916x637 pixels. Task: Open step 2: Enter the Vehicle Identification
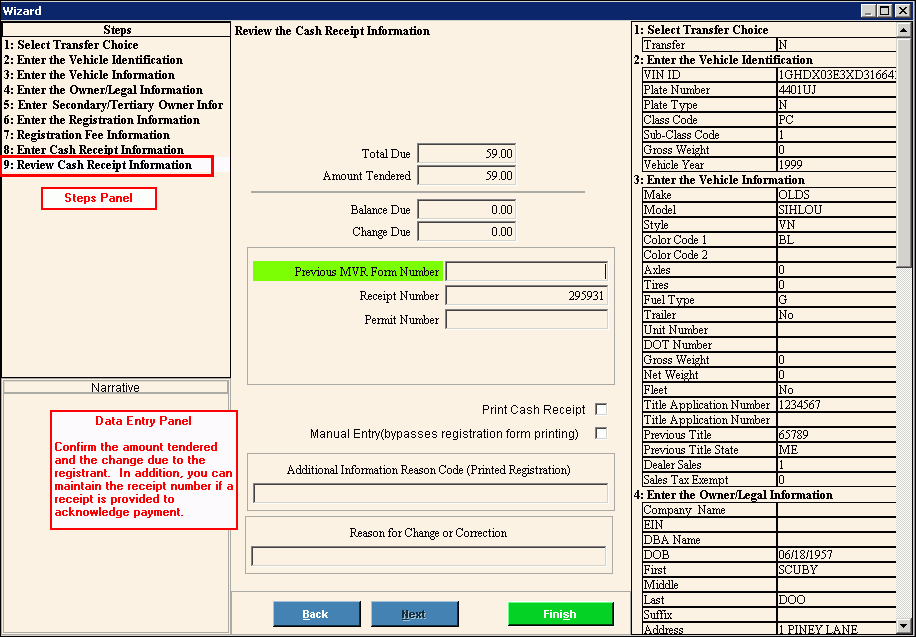pyautogui.click(x=93, y=60)
